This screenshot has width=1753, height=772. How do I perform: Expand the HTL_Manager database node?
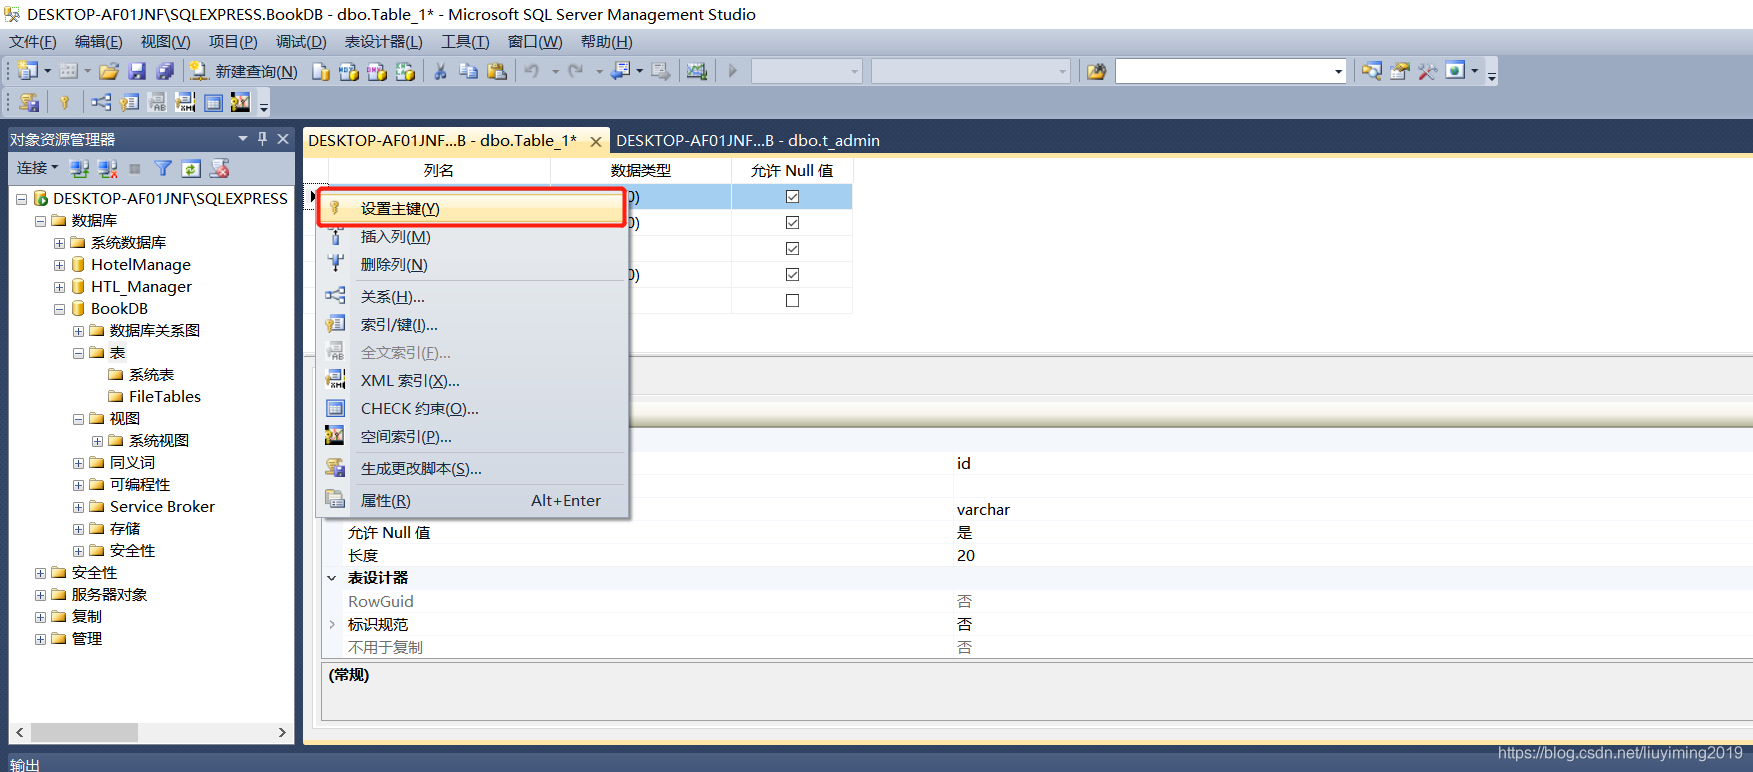coord(59,287)
